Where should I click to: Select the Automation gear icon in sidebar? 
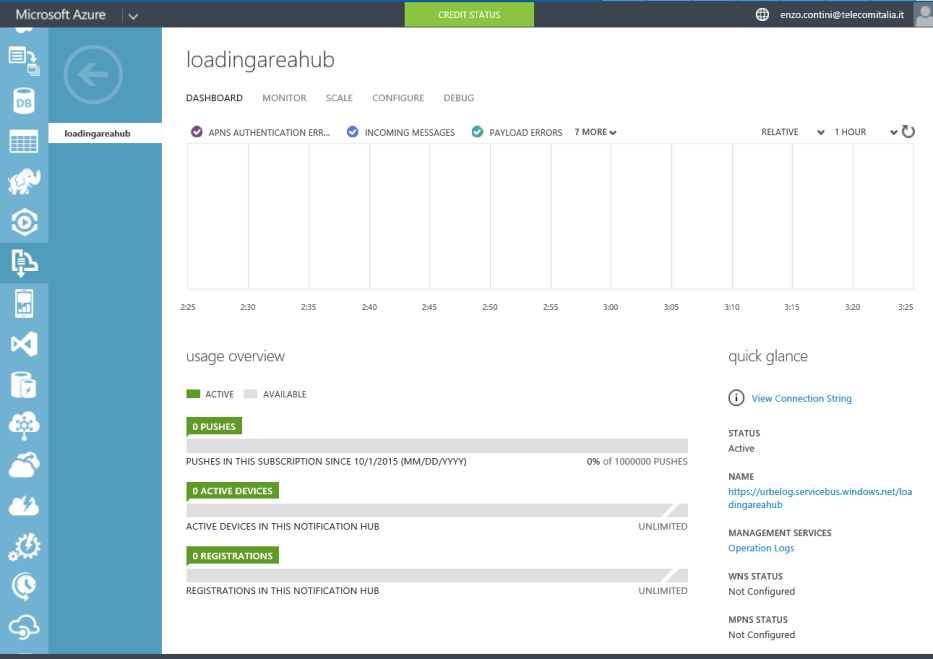click(24, 545)
